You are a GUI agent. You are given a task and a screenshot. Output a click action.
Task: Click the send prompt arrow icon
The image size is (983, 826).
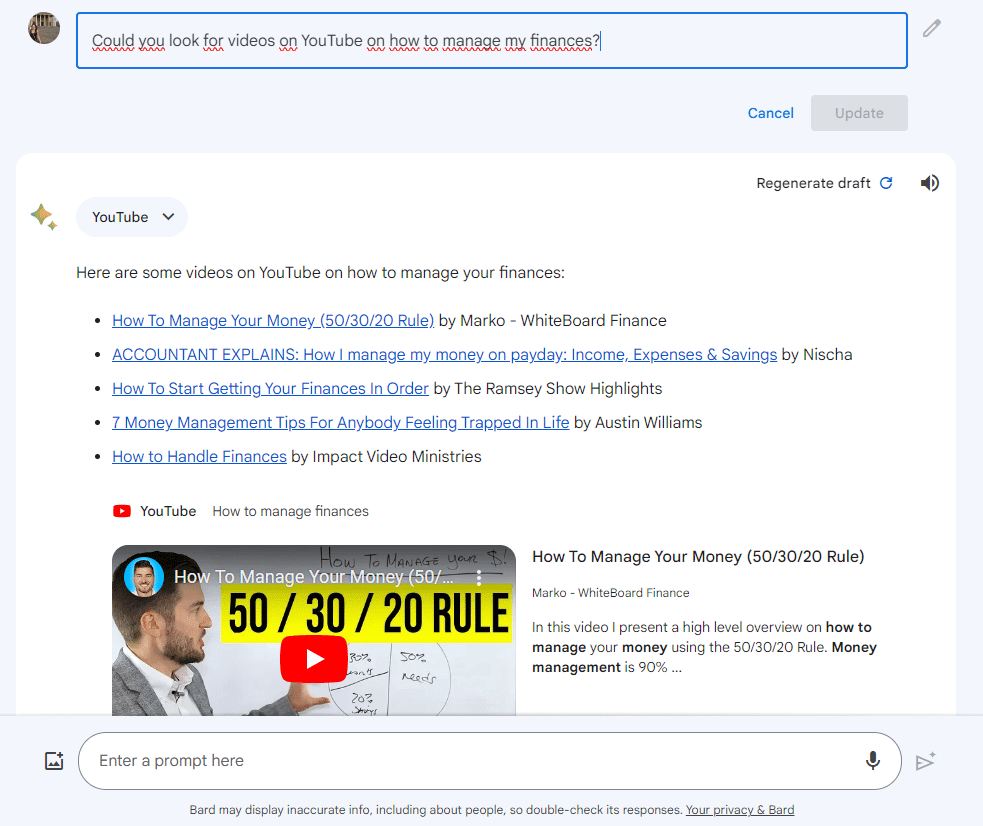pos(925,761)
